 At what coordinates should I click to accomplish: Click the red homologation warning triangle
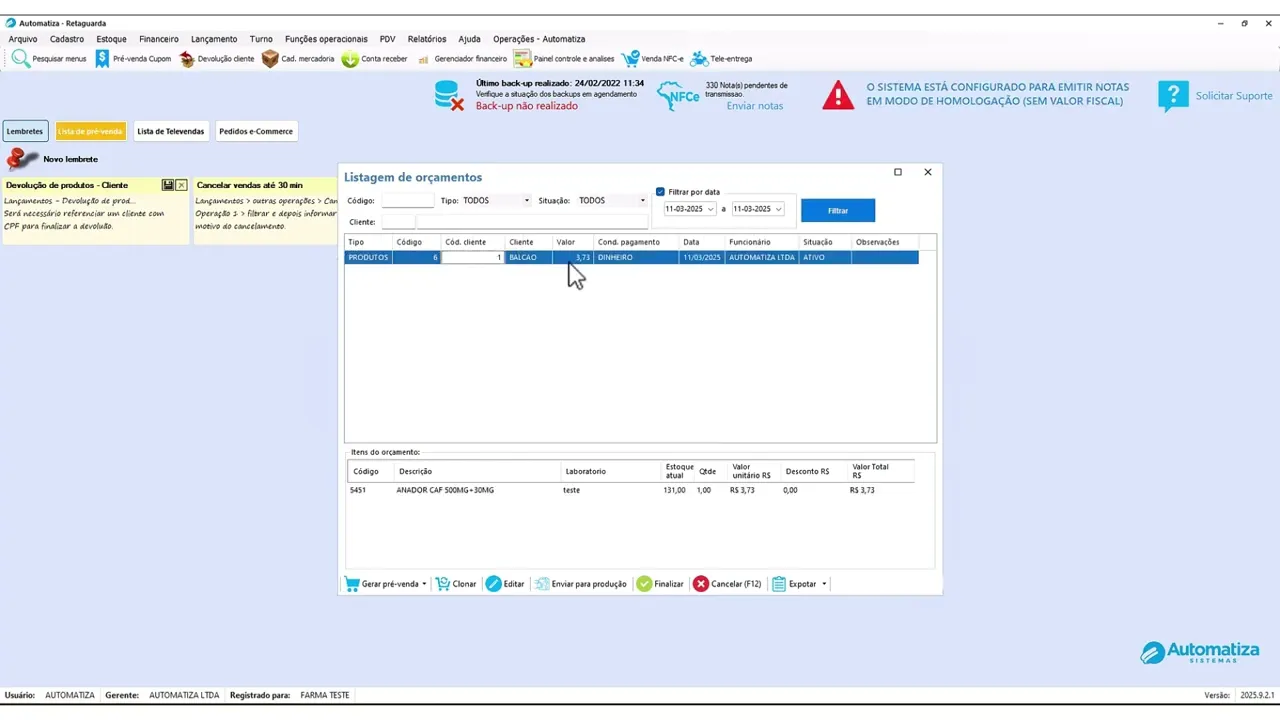(x=838, y=95)
